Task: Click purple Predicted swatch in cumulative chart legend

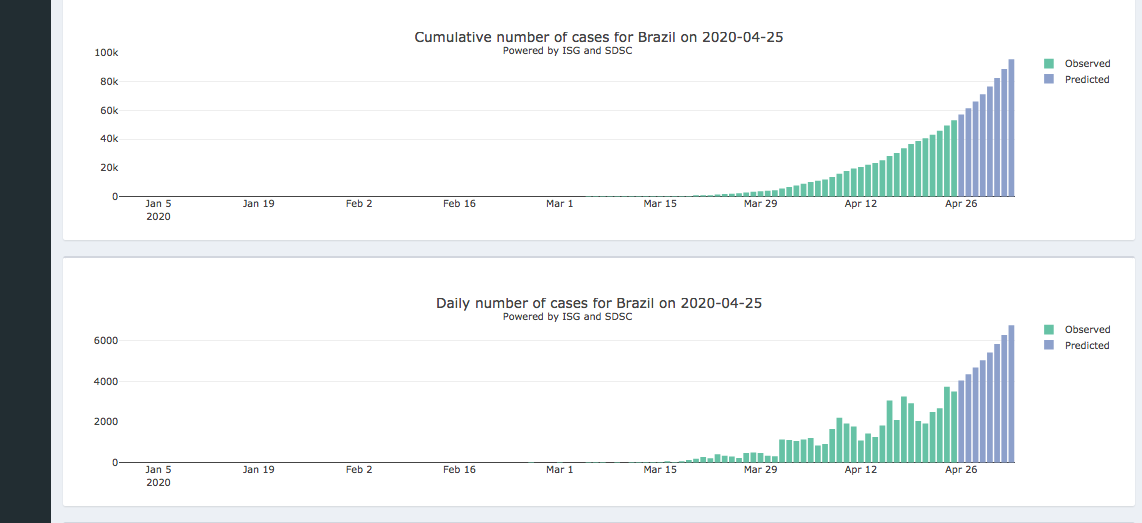Action: (x=1048, y=80)
